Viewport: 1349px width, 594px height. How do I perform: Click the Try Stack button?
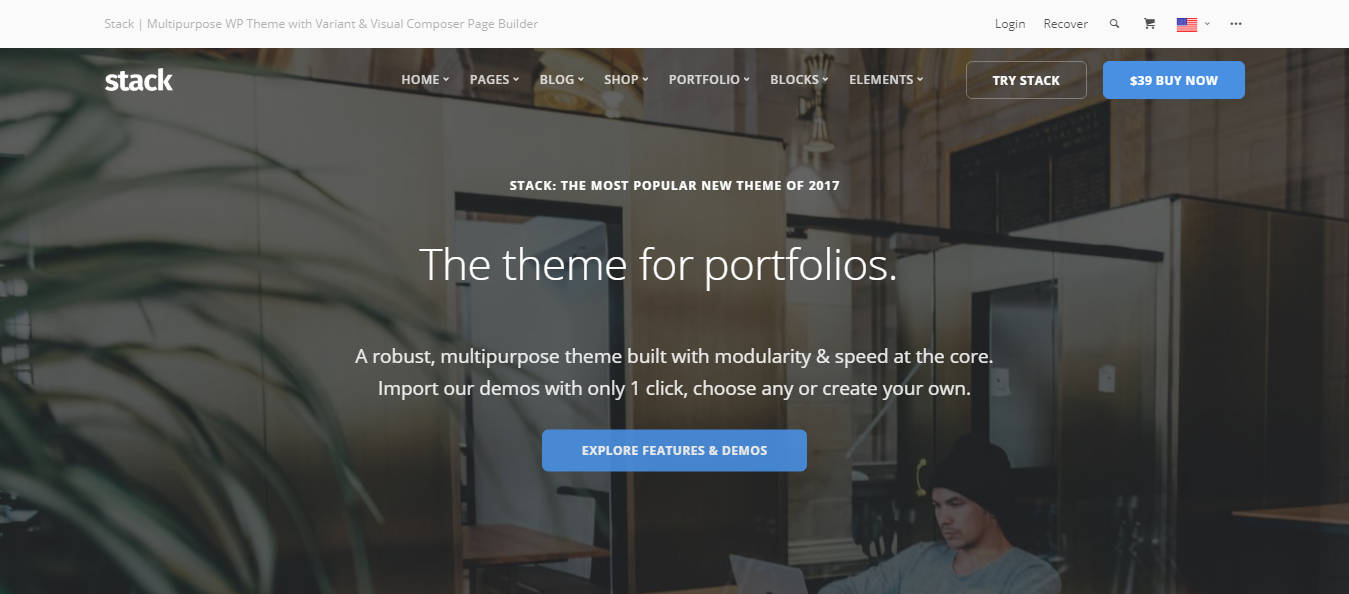(1026, 80)
